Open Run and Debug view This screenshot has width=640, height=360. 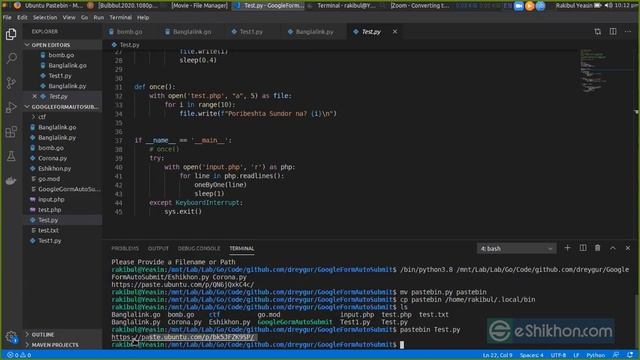[x=11, y=107]
